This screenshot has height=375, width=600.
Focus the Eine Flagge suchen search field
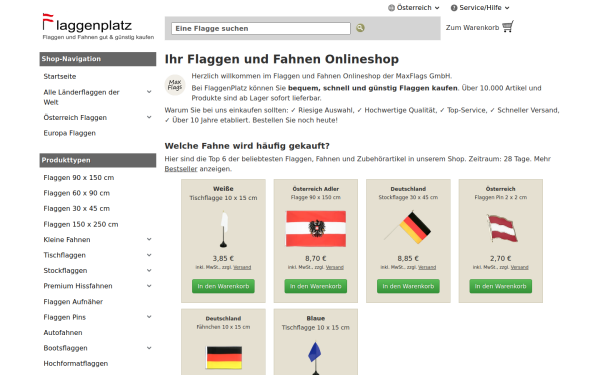[261, 28]
